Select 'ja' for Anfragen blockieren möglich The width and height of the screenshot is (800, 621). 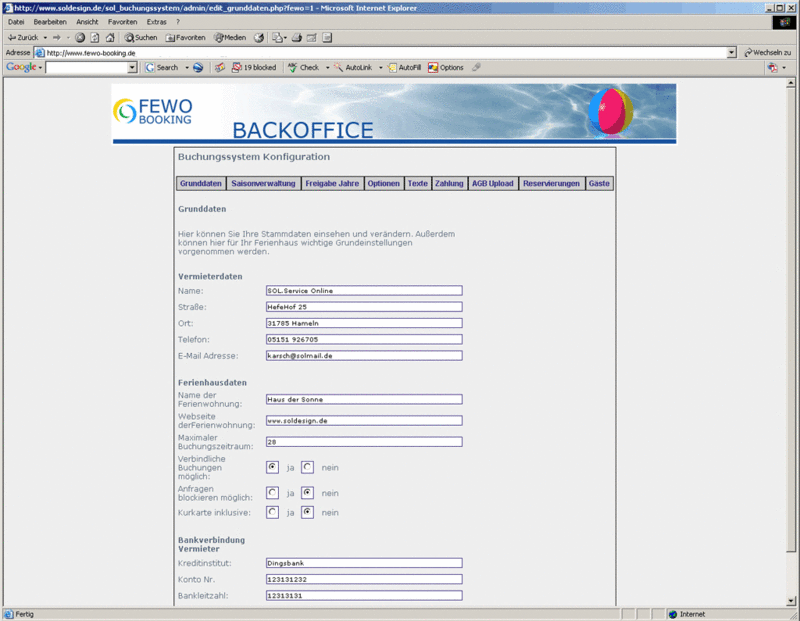pyautogui.click(x=272, y=492)
